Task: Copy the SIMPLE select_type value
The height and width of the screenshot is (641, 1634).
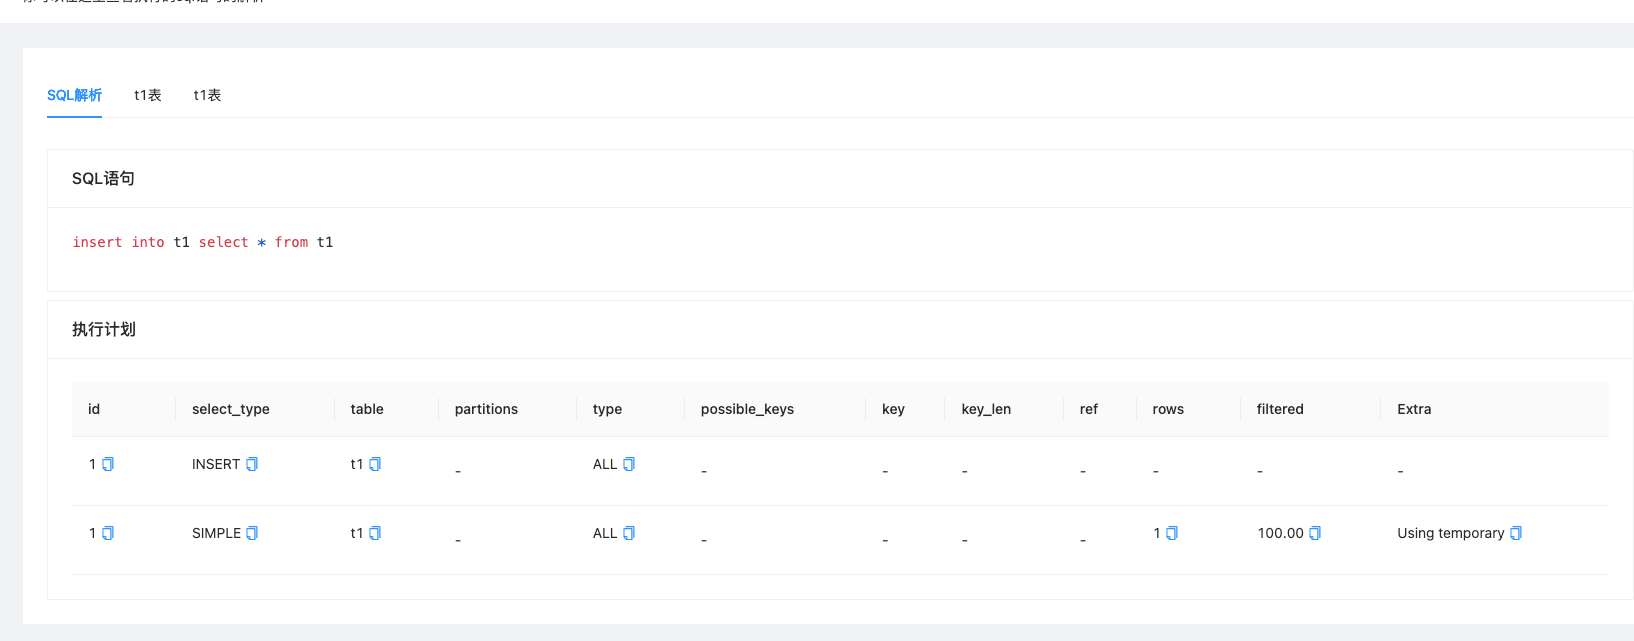Action: pyautogui.click(x=252, y=533)
